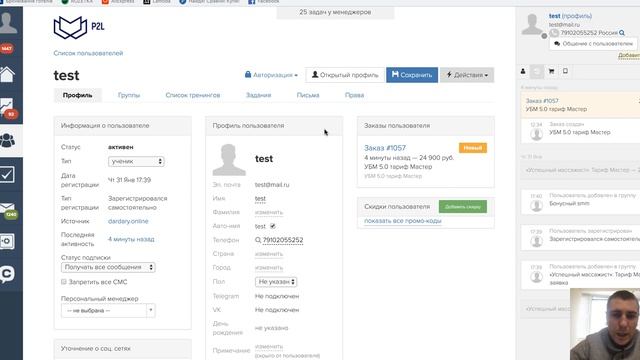
Task: Open the Заказ #1057 link
Action: (385, 148)
